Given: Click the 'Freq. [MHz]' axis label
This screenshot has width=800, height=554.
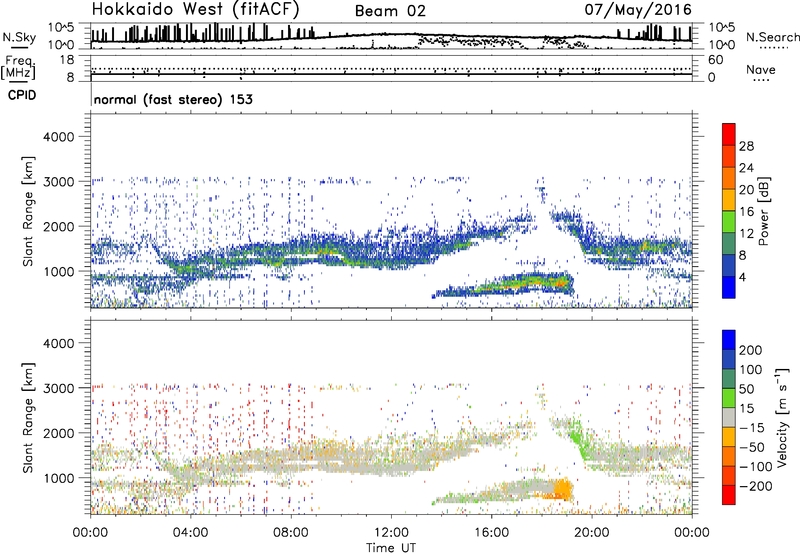Looking at the screenshot, I should [18, 68].
